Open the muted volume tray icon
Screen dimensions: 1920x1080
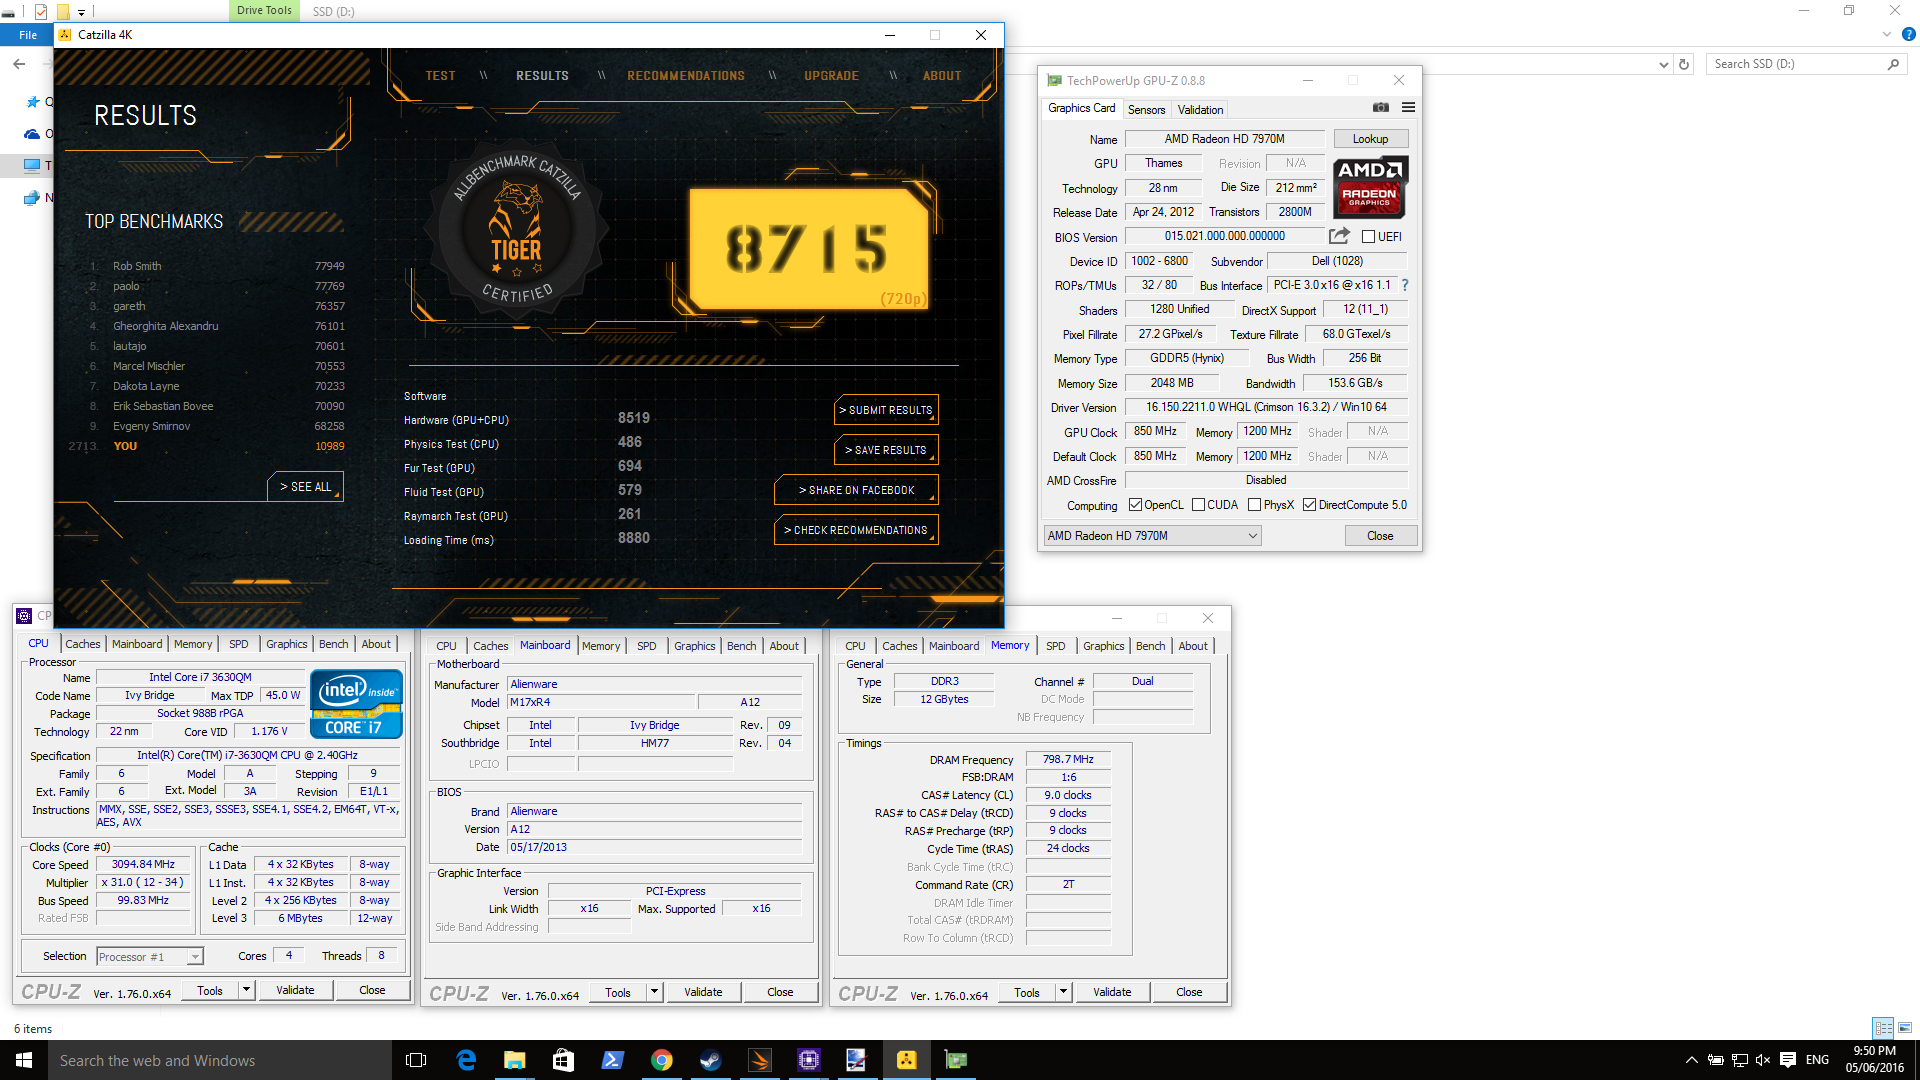point(1763,1060)
